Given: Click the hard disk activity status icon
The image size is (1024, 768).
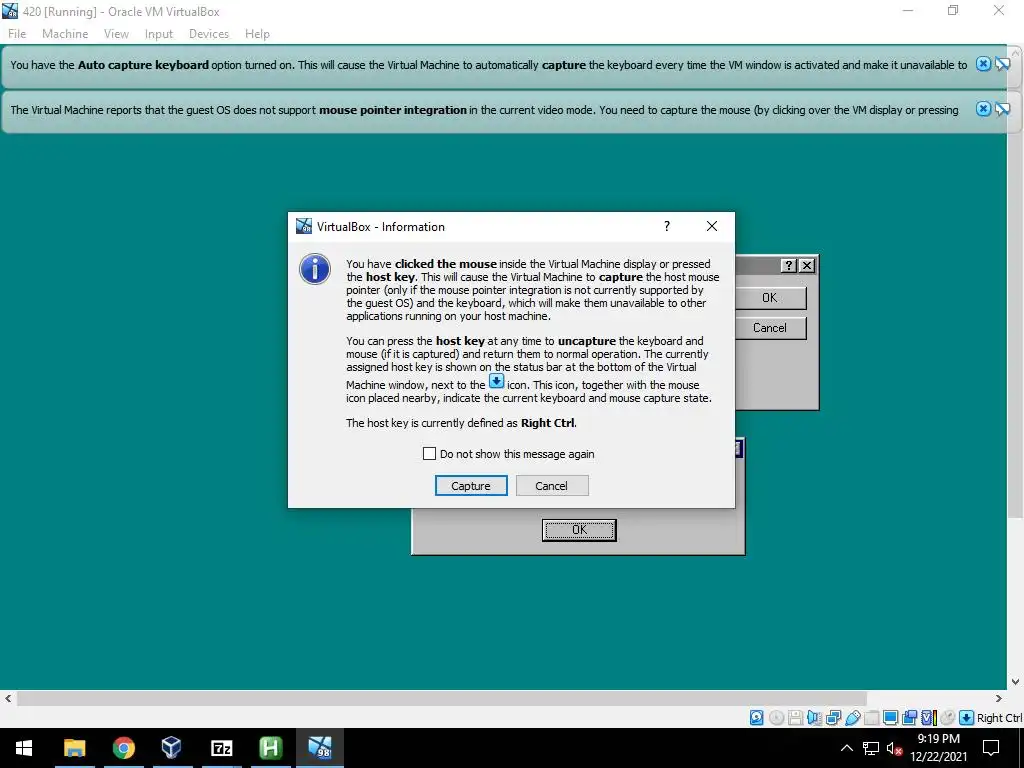Looking at the screenshot, I should 756,717.
